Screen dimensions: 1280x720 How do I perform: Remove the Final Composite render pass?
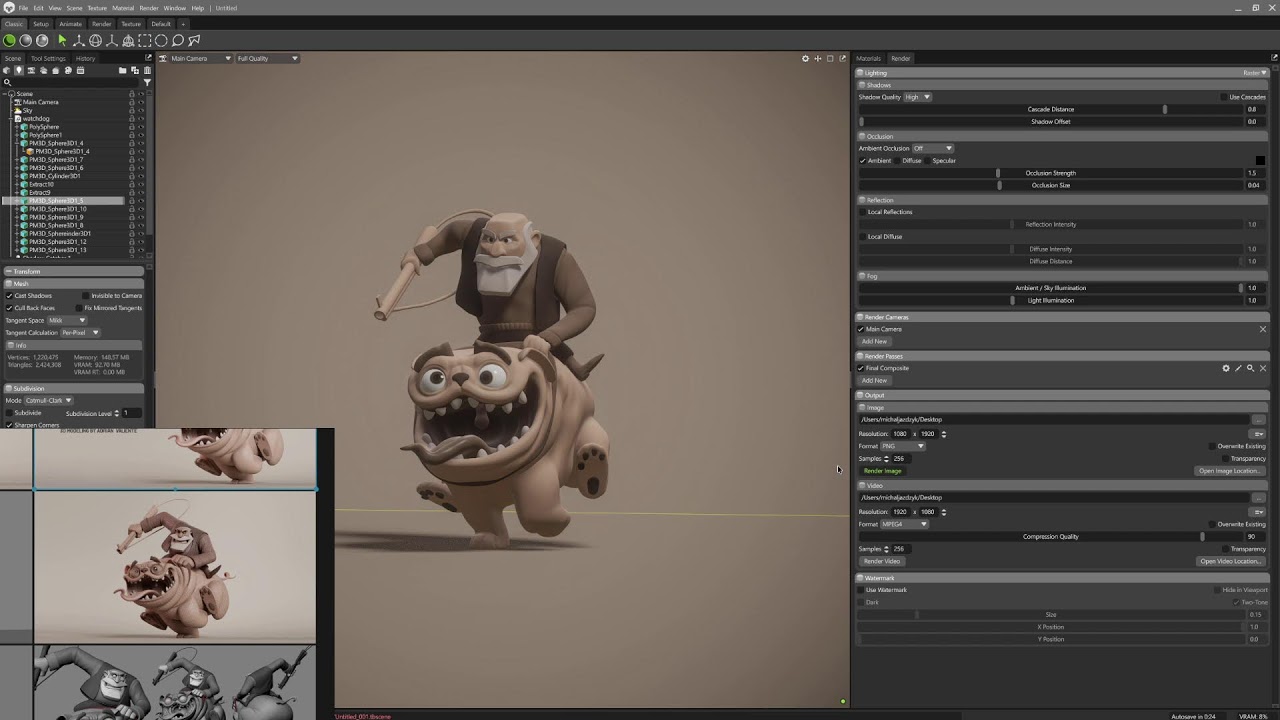(1263, 368)
